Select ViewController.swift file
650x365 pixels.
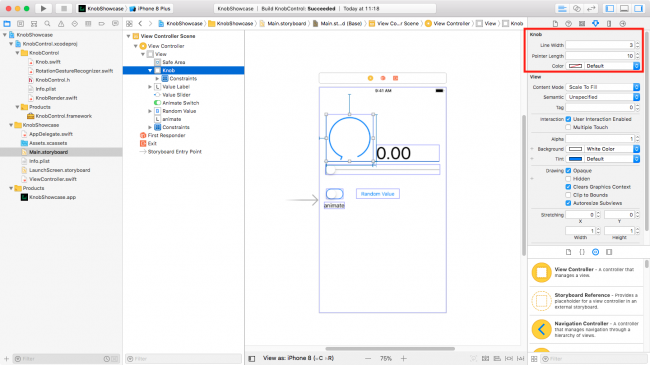tap(53, 179)
